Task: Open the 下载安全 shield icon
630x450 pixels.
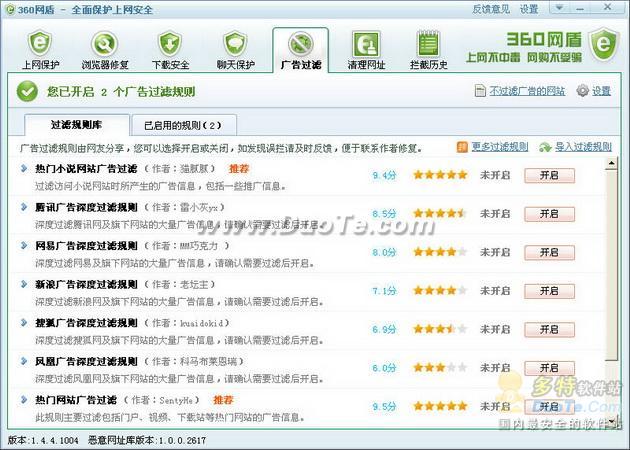Action: (170, 43)
